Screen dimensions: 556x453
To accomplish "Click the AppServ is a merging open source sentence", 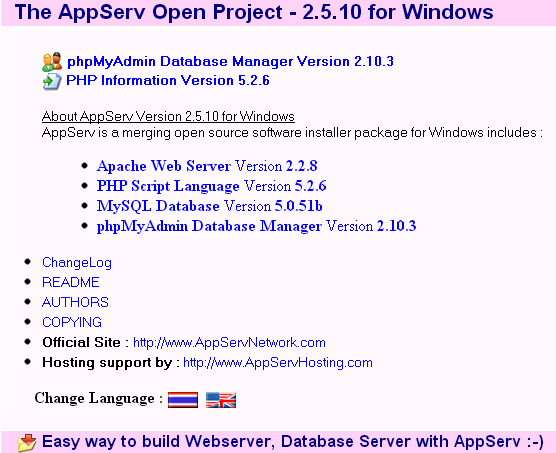I will click(292, 133).
